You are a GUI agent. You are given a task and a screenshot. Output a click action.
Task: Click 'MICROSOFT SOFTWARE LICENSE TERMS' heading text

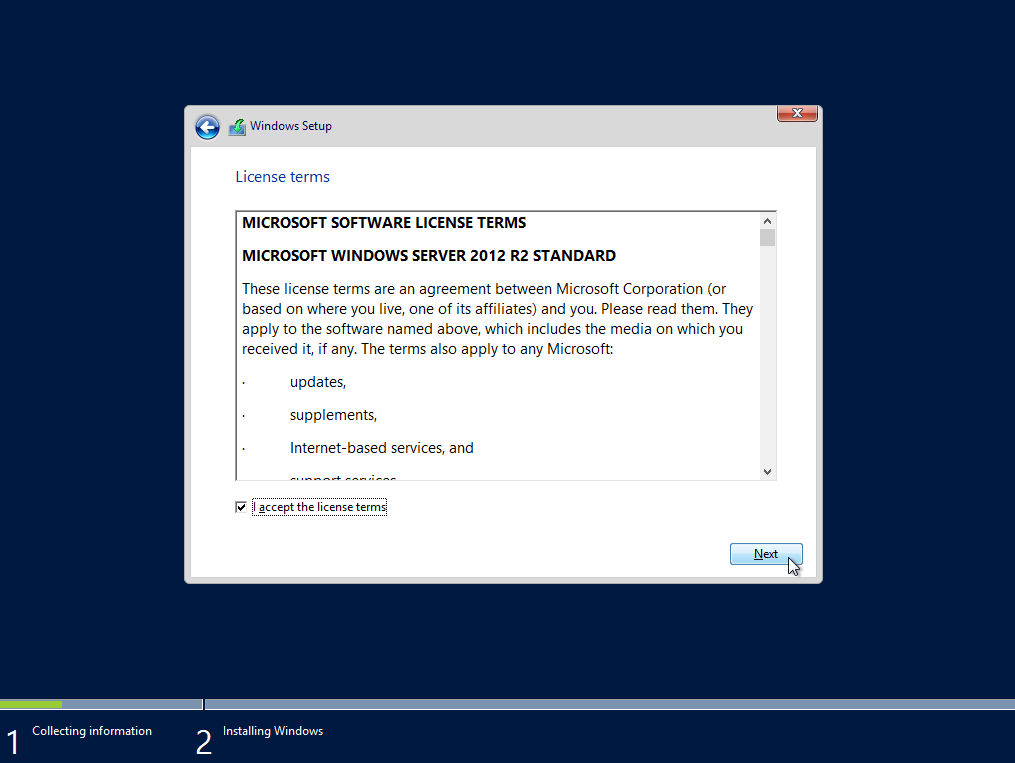[384, 223]
